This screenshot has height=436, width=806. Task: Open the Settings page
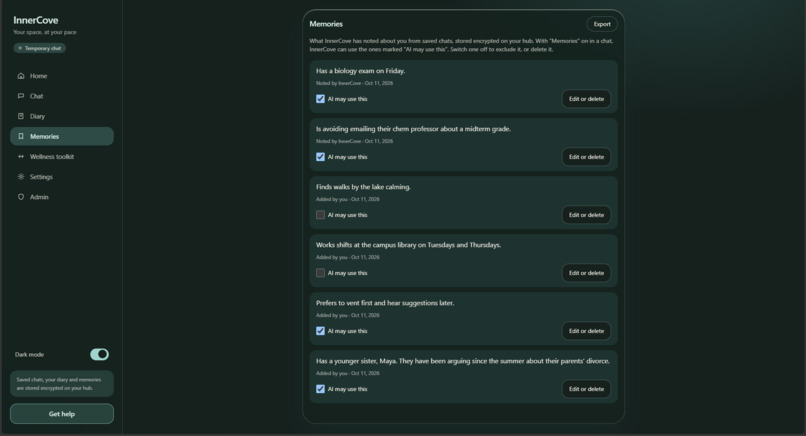pos(62,177)
